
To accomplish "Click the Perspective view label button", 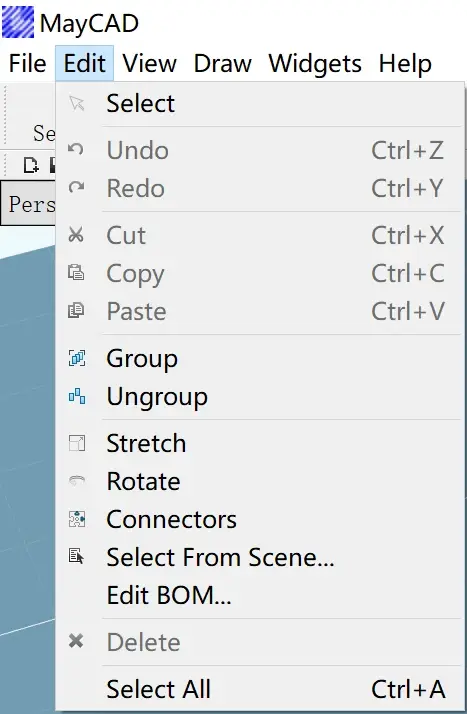I will click(28, 204).
